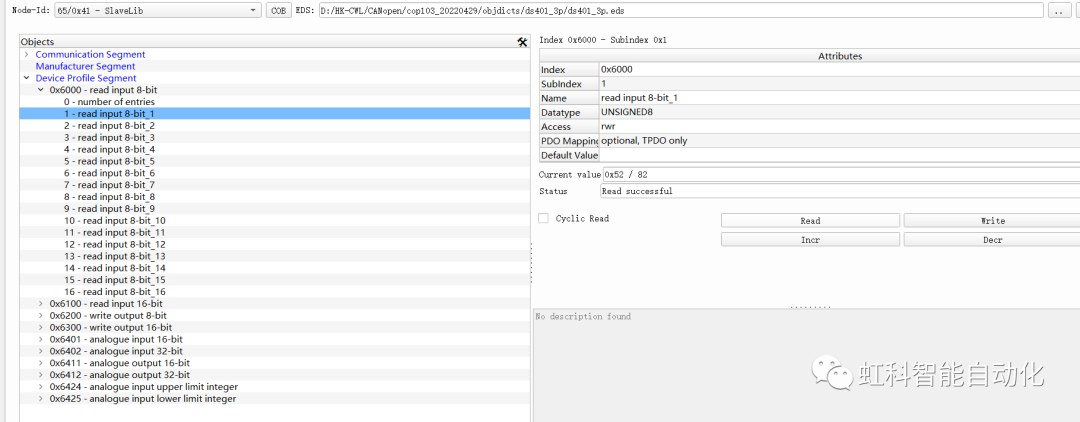Image resolution: width=1080 pixels, height=422 pixels.
Task: Enable the Cyclic Read checkbox
Action: [x=544, y=218]
